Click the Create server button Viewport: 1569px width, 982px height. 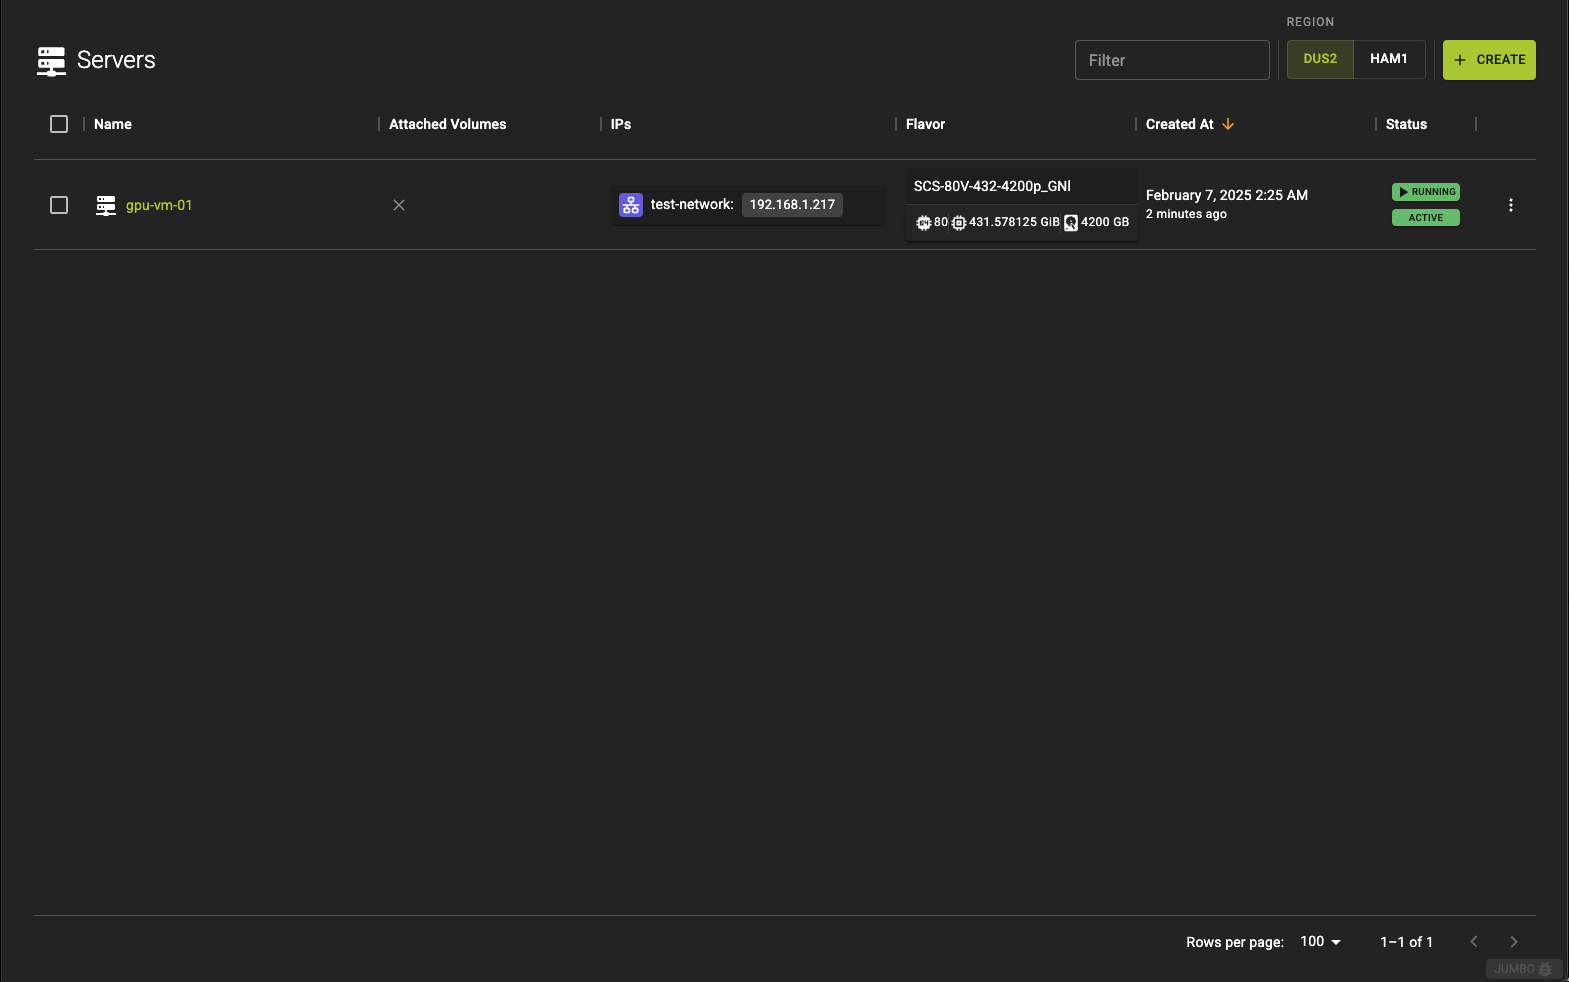[1489, 60]
